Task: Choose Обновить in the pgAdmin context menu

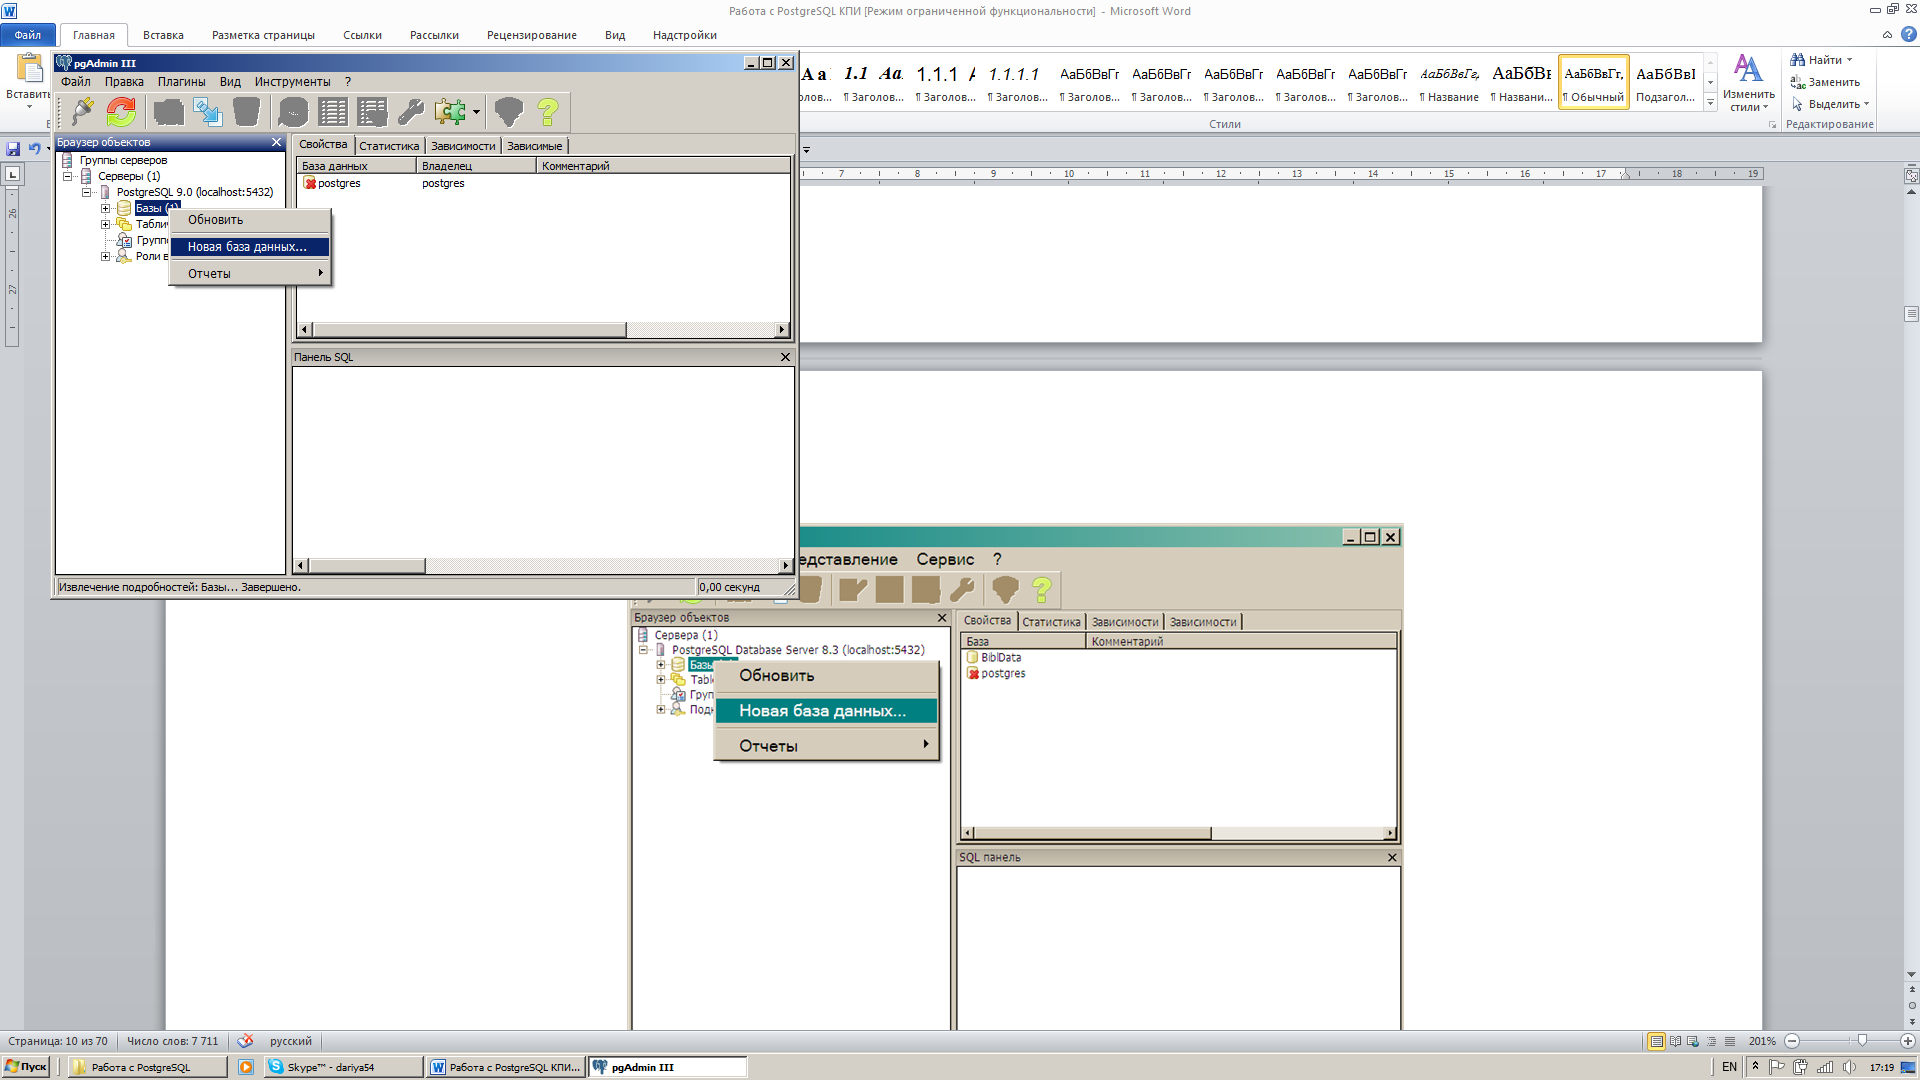Action: point(250,220)
